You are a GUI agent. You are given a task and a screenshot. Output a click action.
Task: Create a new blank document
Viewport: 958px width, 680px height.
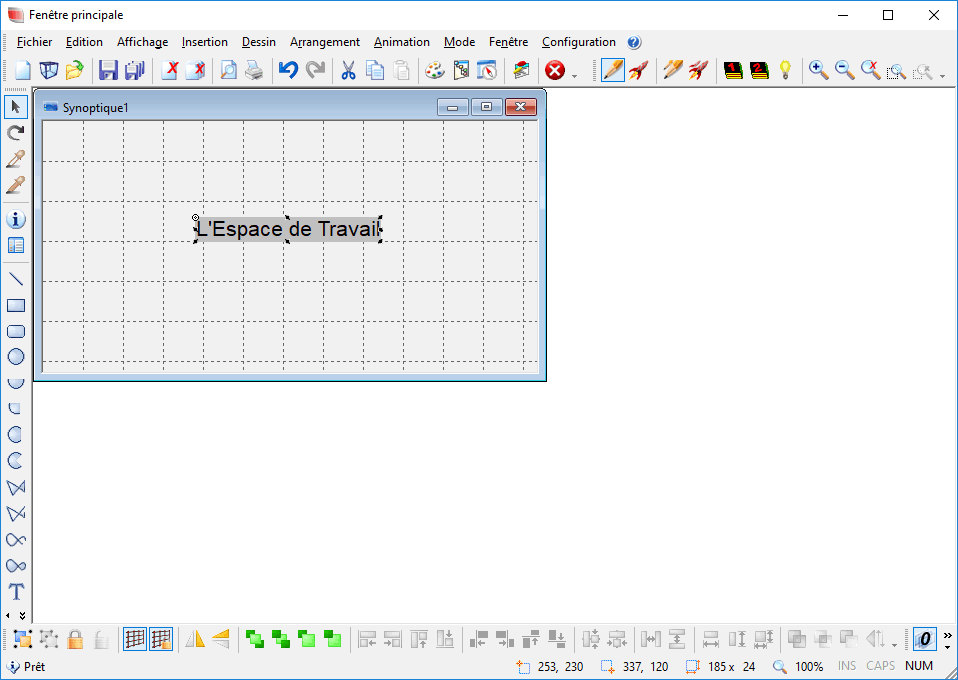coord(23,70)
